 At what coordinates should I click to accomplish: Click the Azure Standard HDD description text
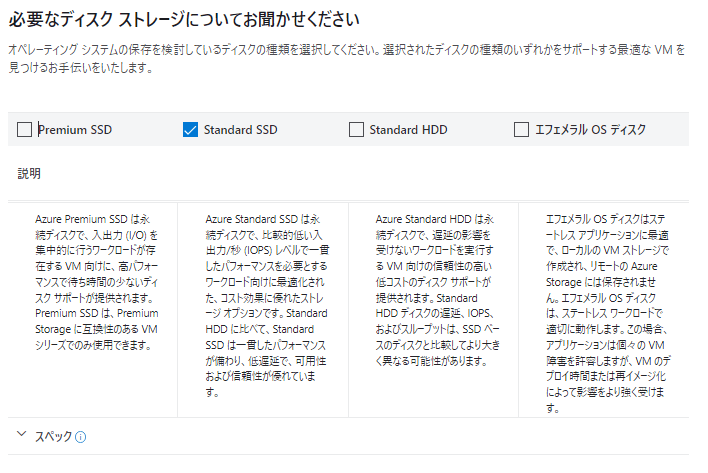[x=438, y=290]
